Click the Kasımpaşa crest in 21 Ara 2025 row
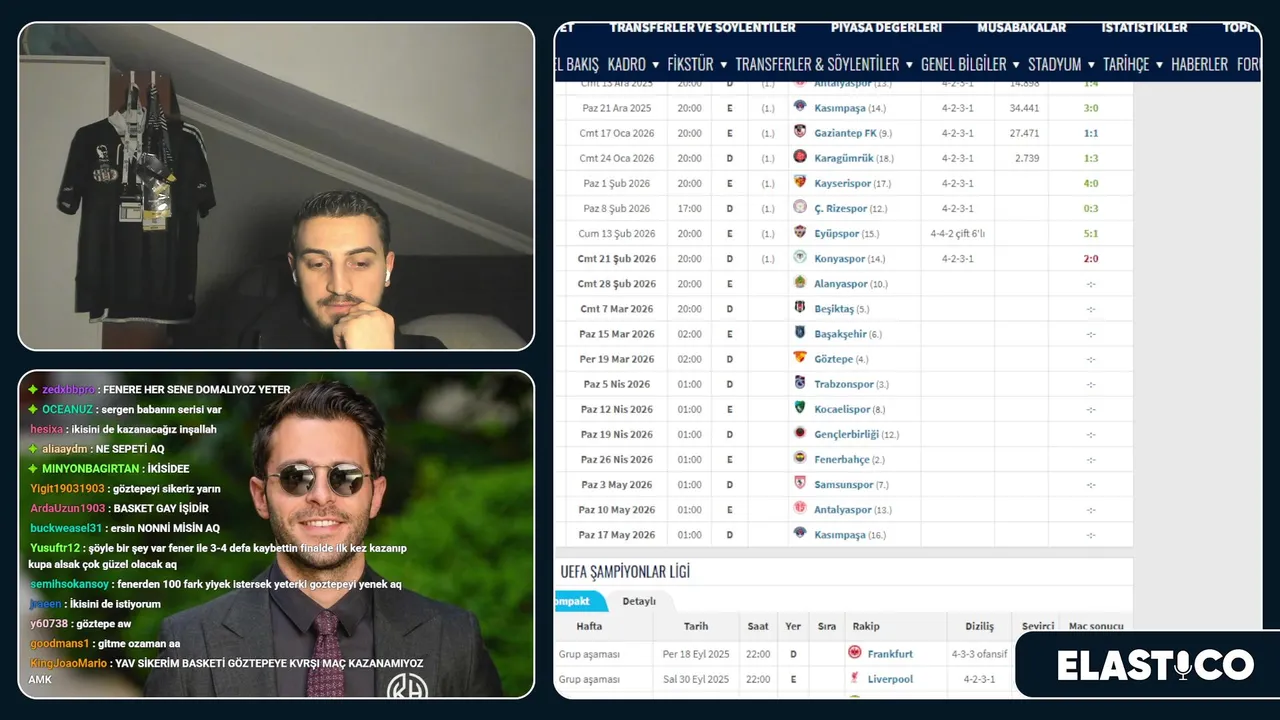This screenshot has width=1280, height=720. (800, 107)
